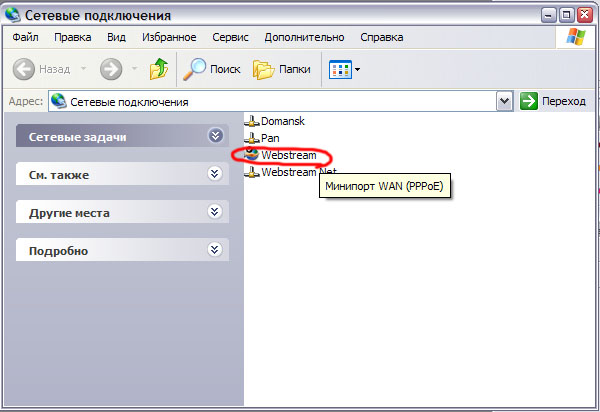
Task: Click the Подробно header text
Action: point(59,251)
